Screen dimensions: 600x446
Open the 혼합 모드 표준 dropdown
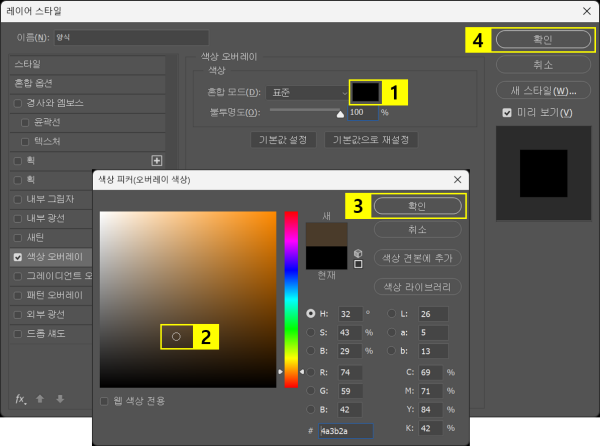(307, 93)
